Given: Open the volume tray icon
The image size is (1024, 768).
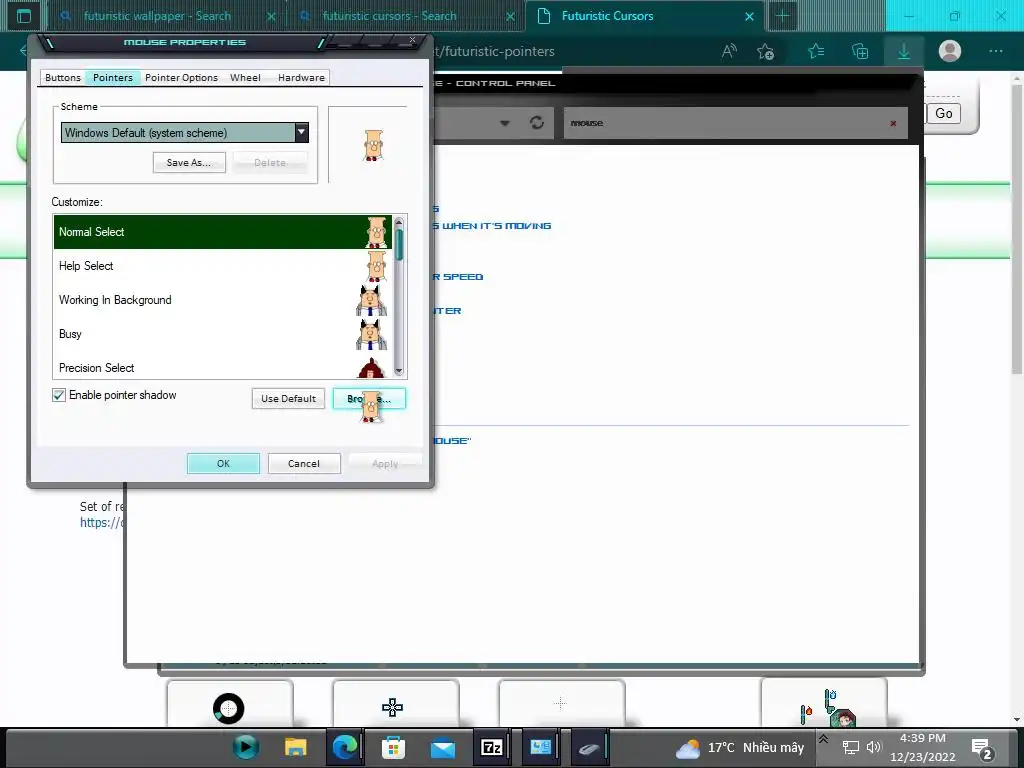Looking at the screenshot, I should (x=874, y=747).
